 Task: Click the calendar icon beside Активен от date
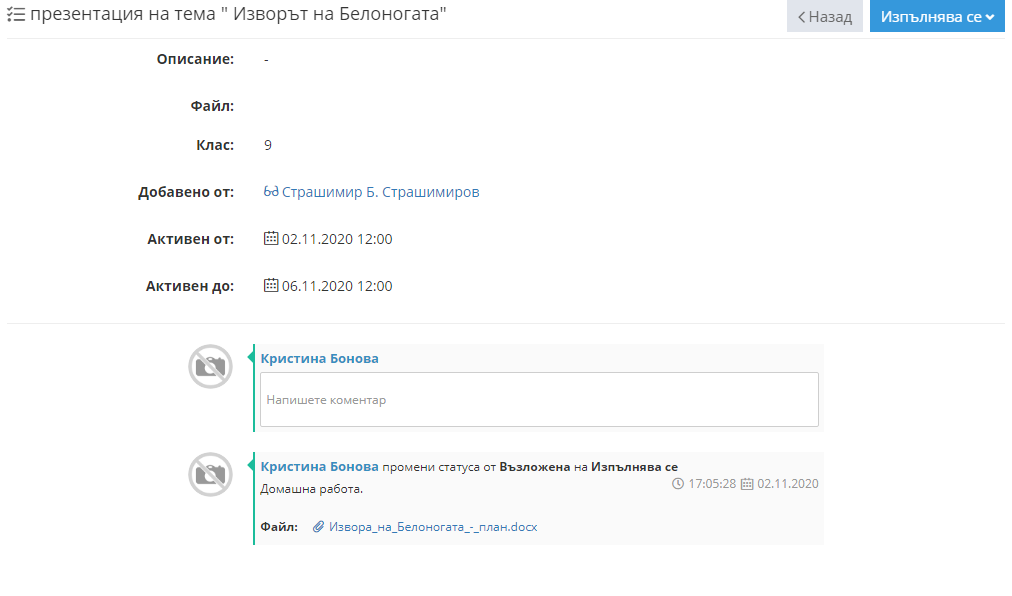click(271, 238)
